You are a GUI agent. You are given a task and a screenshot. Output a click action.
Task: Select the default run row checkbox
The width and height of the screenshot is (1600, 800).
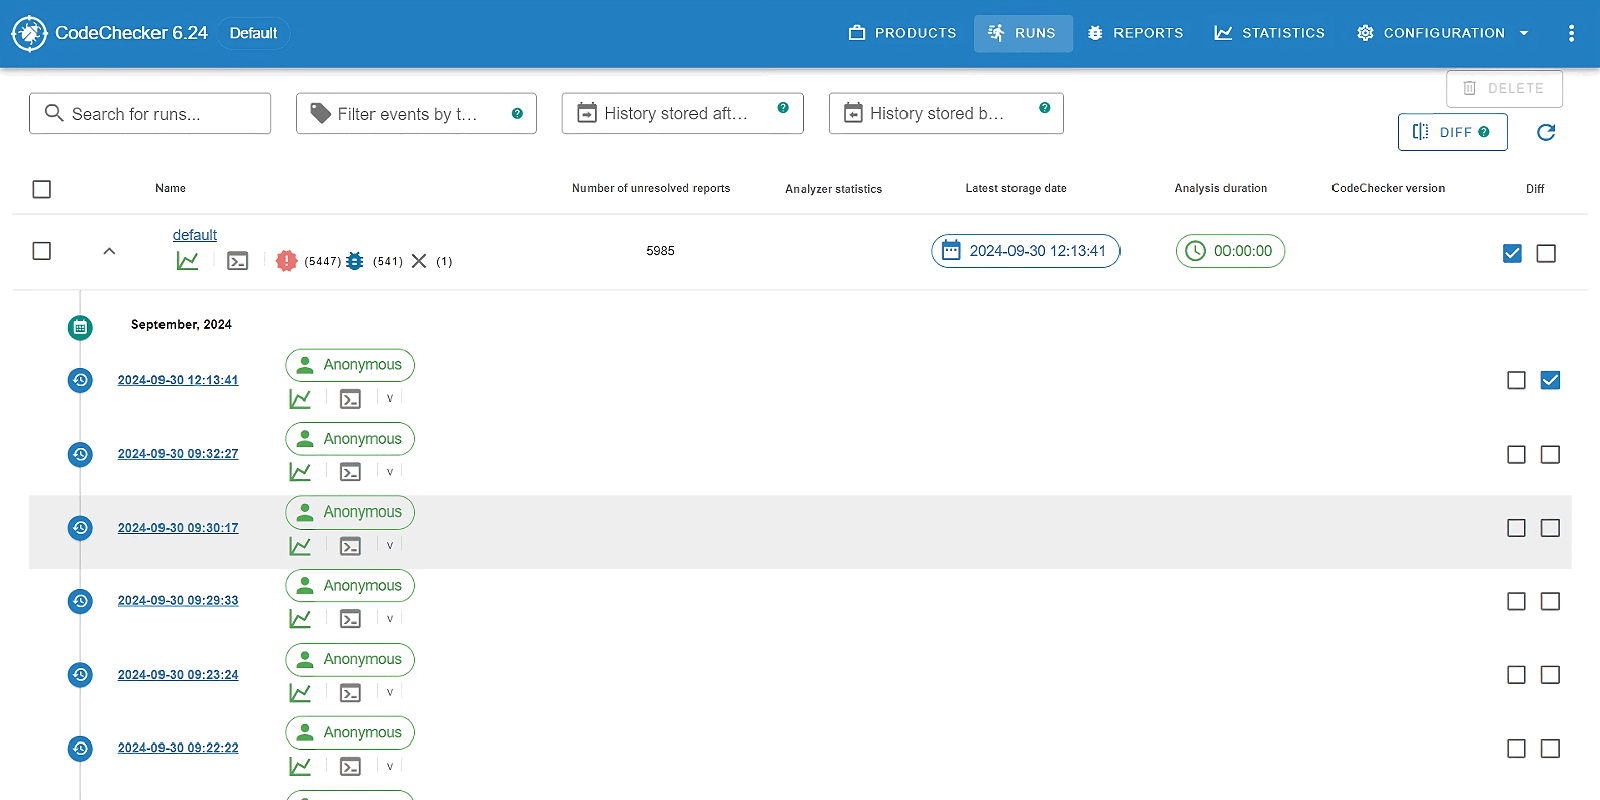[42, 251]
